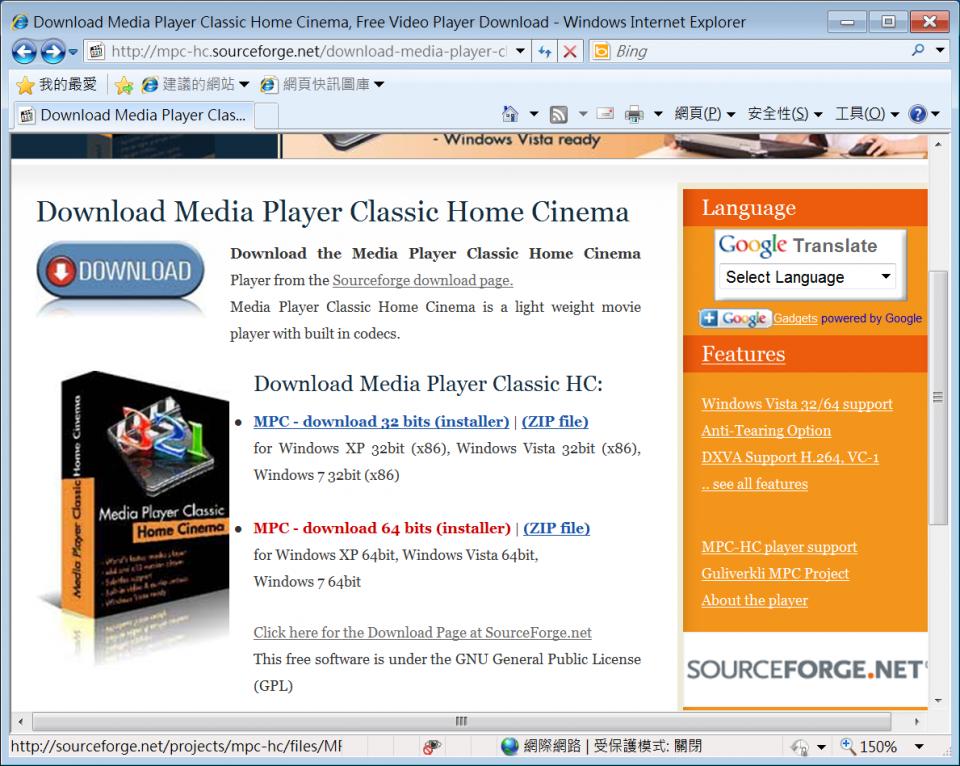Open a new blank tab
The height and width of the screenshot is (766, 960).
point(266,116)
